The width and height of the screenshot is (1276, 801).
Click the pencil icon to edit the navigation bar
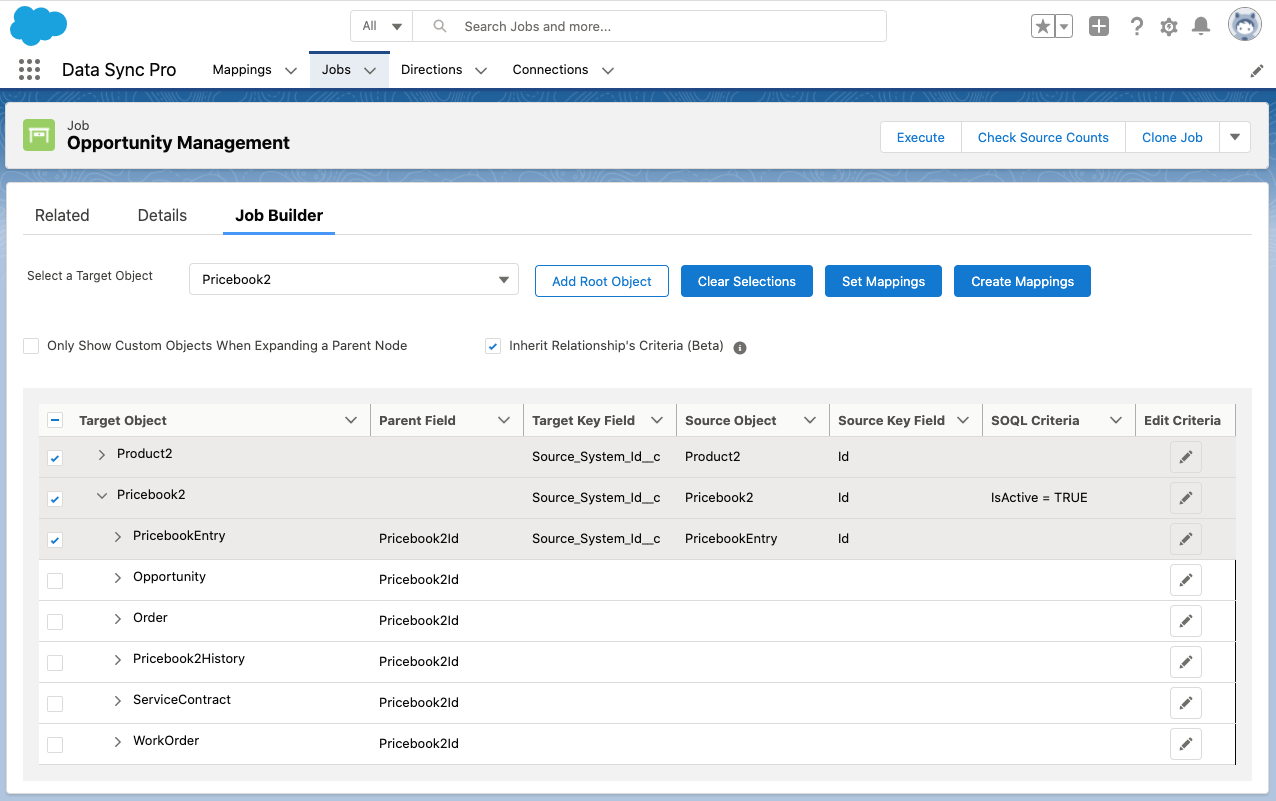tap(1257, 71)
